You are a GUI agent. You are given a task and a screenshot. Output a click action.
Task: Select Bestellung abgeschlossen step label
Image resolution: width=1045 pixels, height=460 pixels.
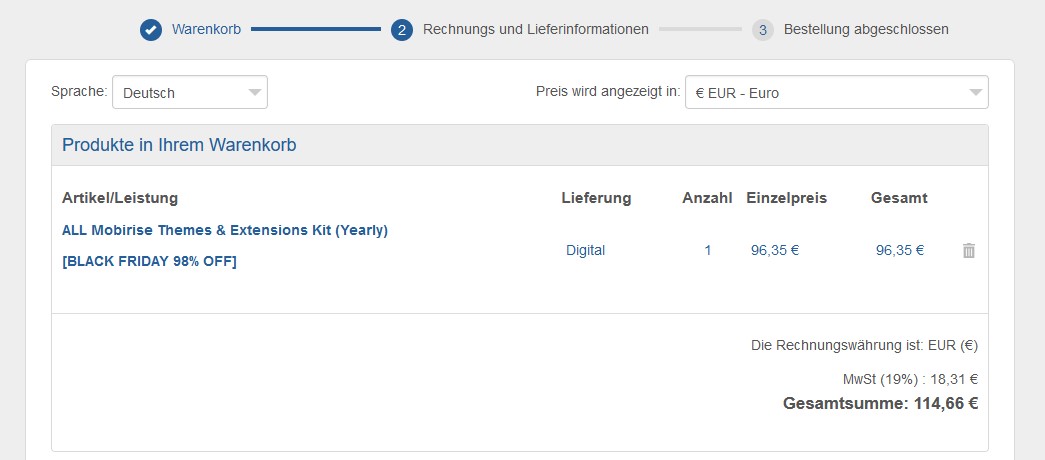(x=866, y=30)
